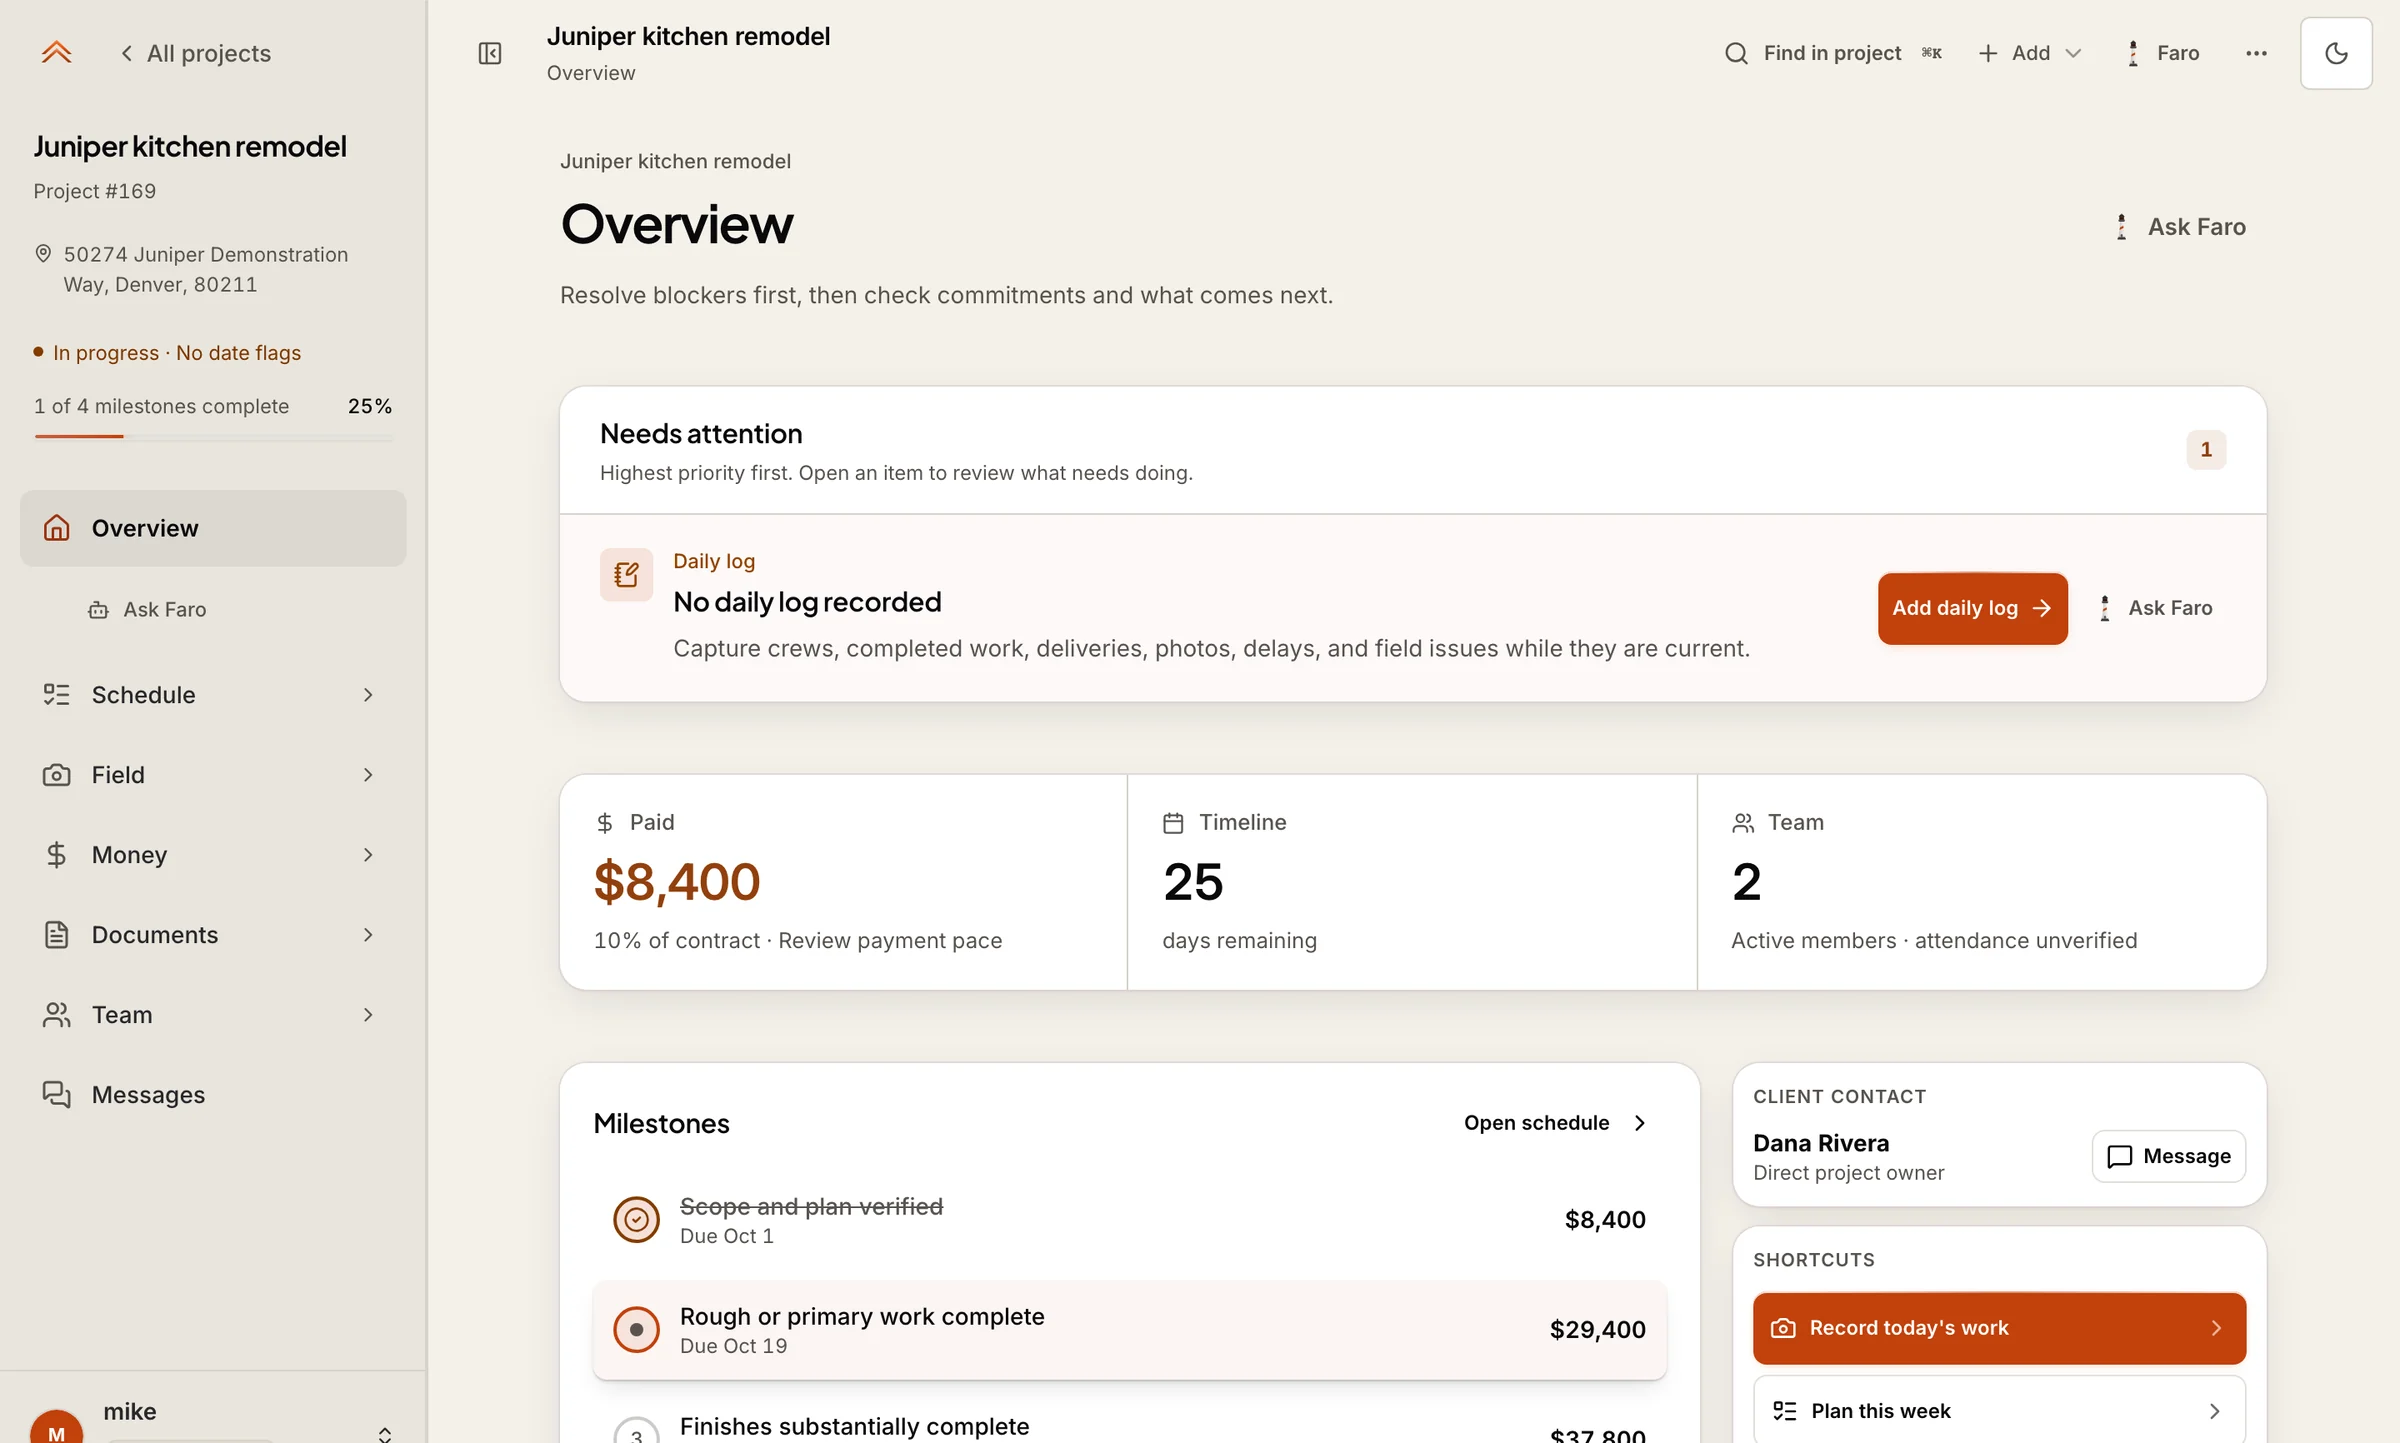Click the Plan this week checklist icon
This screenshot has height=1443, width=2400.
[x=1785, y=1411]
